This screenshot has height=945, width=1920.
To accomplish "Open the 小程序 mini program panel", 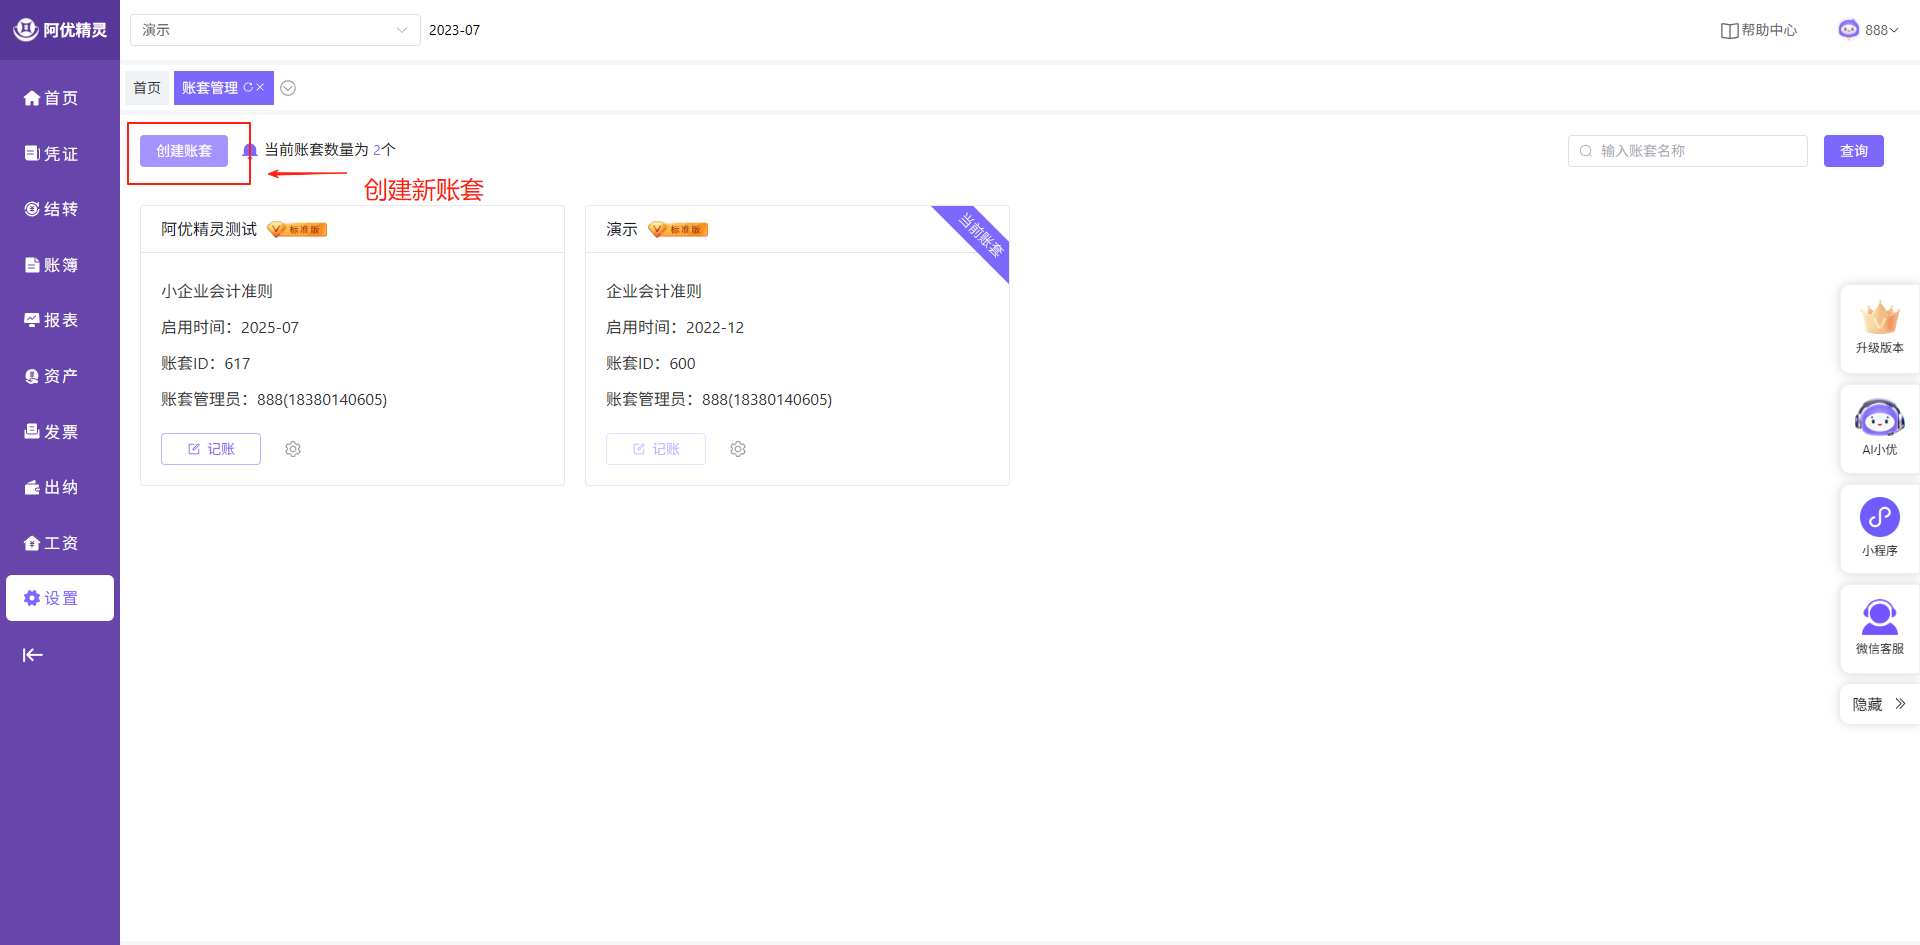I will pyautogui.click(x=1879, y=528).
